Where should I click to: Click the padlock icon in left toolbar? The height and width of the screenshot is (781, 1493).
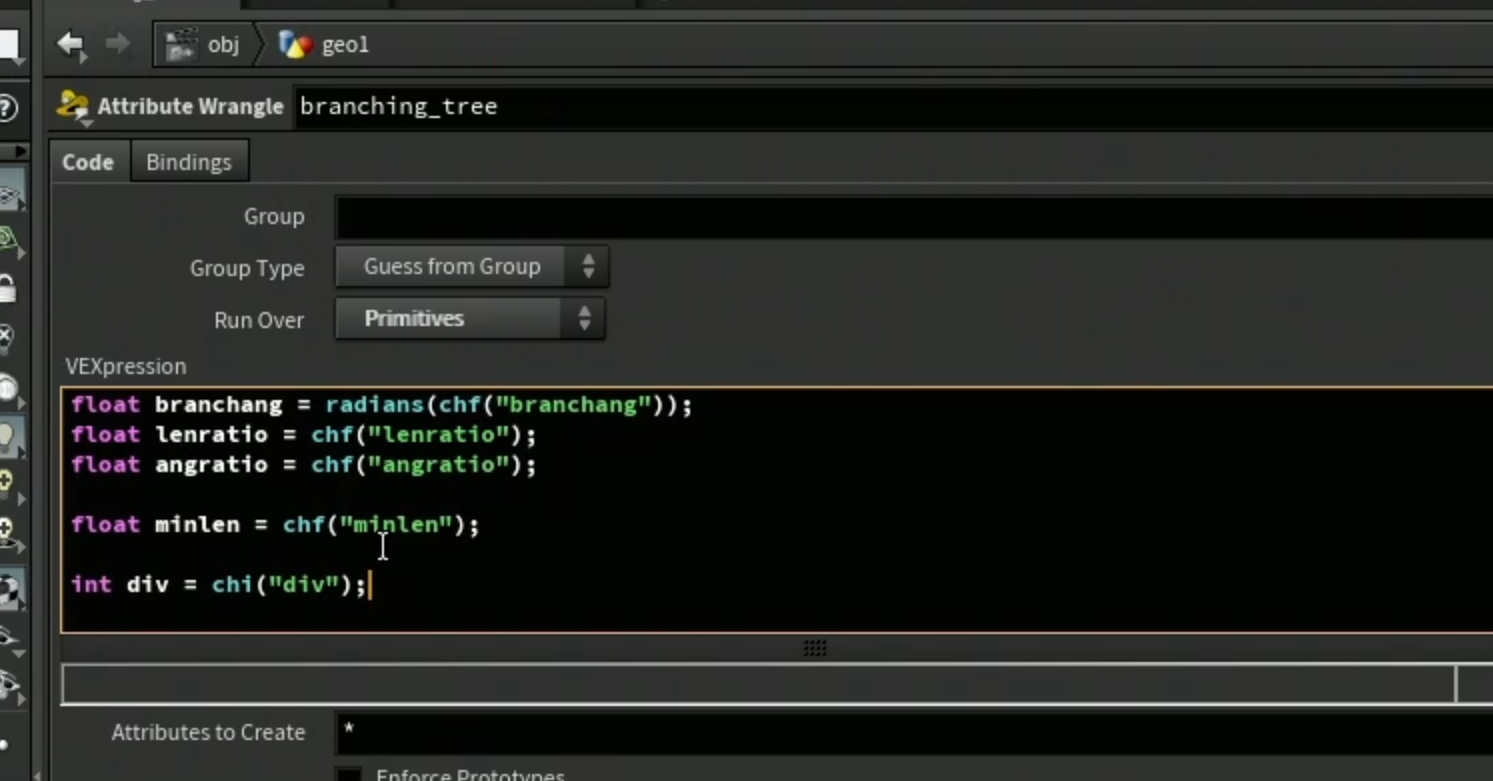(x=8, y=288)
